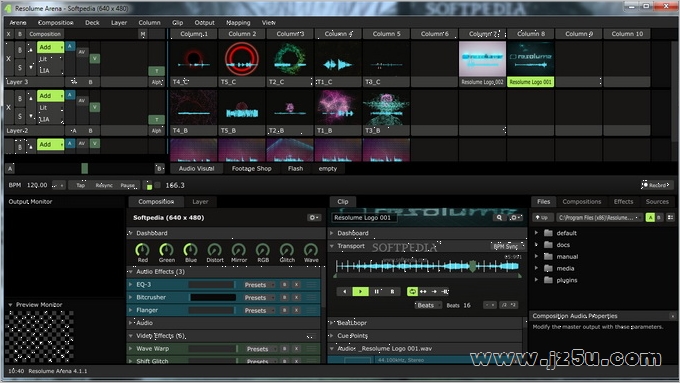Open Bitcrusher Presets dropdown

(x=258, y=298)
